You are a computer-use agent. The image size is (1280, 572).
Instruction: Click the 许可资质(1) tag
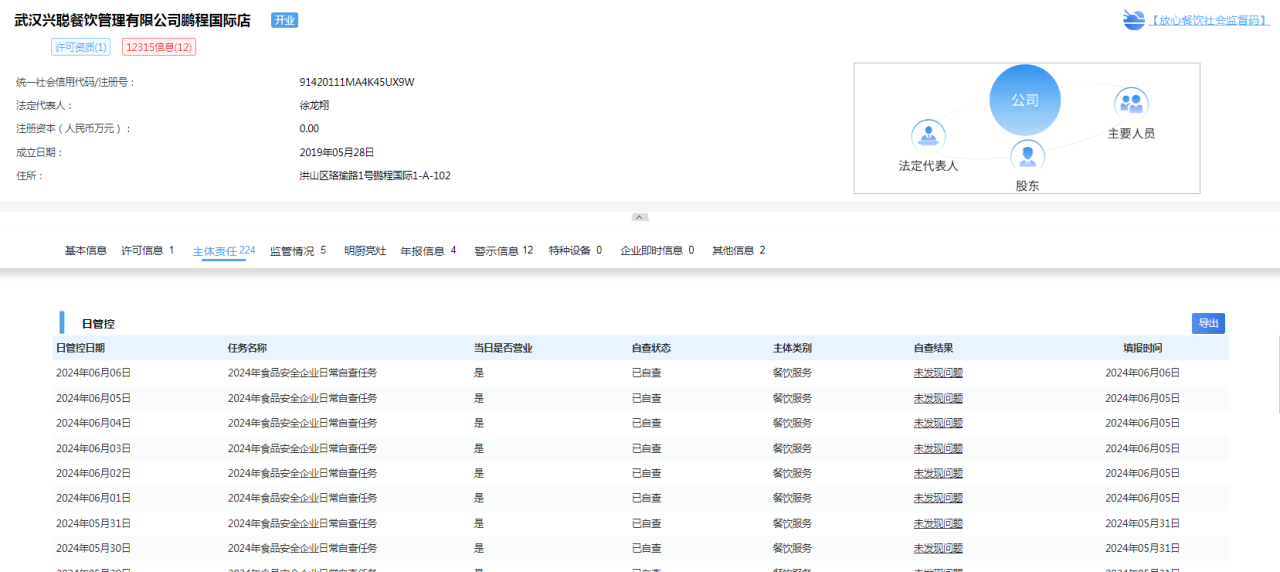[81, 47]
